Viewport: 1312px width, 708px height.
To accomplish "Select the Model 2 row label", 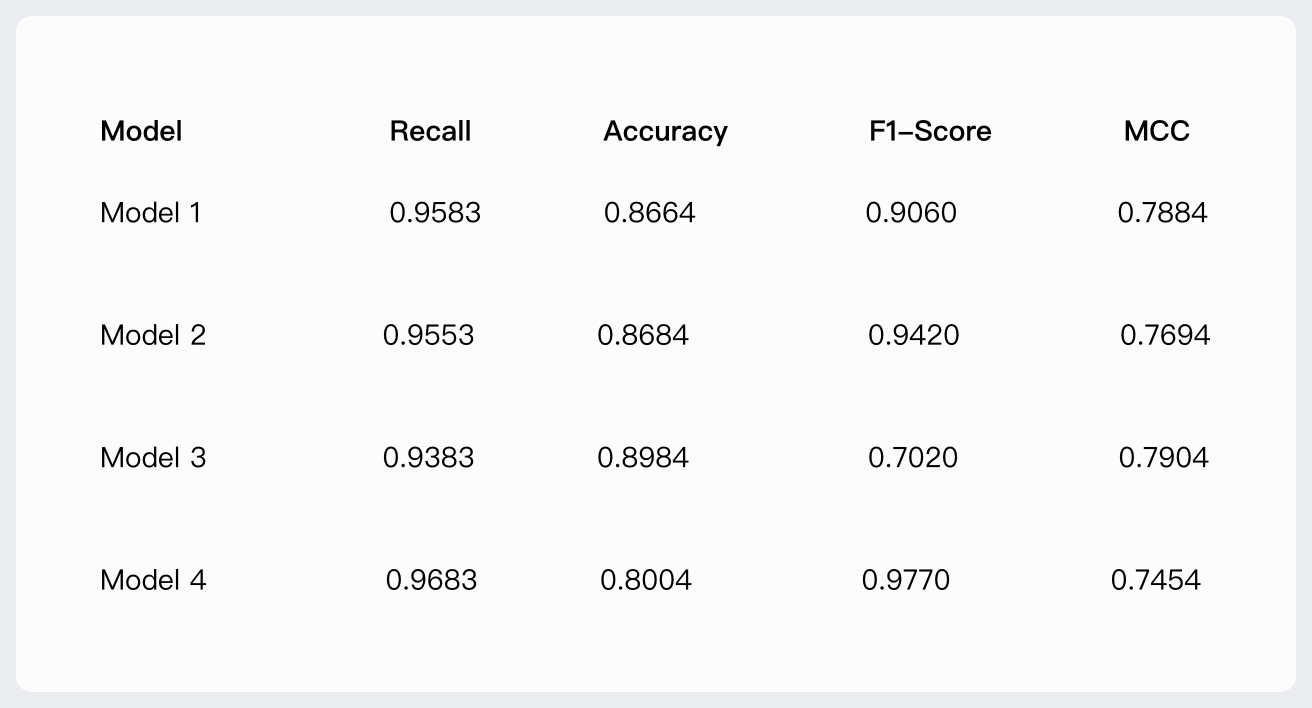I will (x=153, y=335).
